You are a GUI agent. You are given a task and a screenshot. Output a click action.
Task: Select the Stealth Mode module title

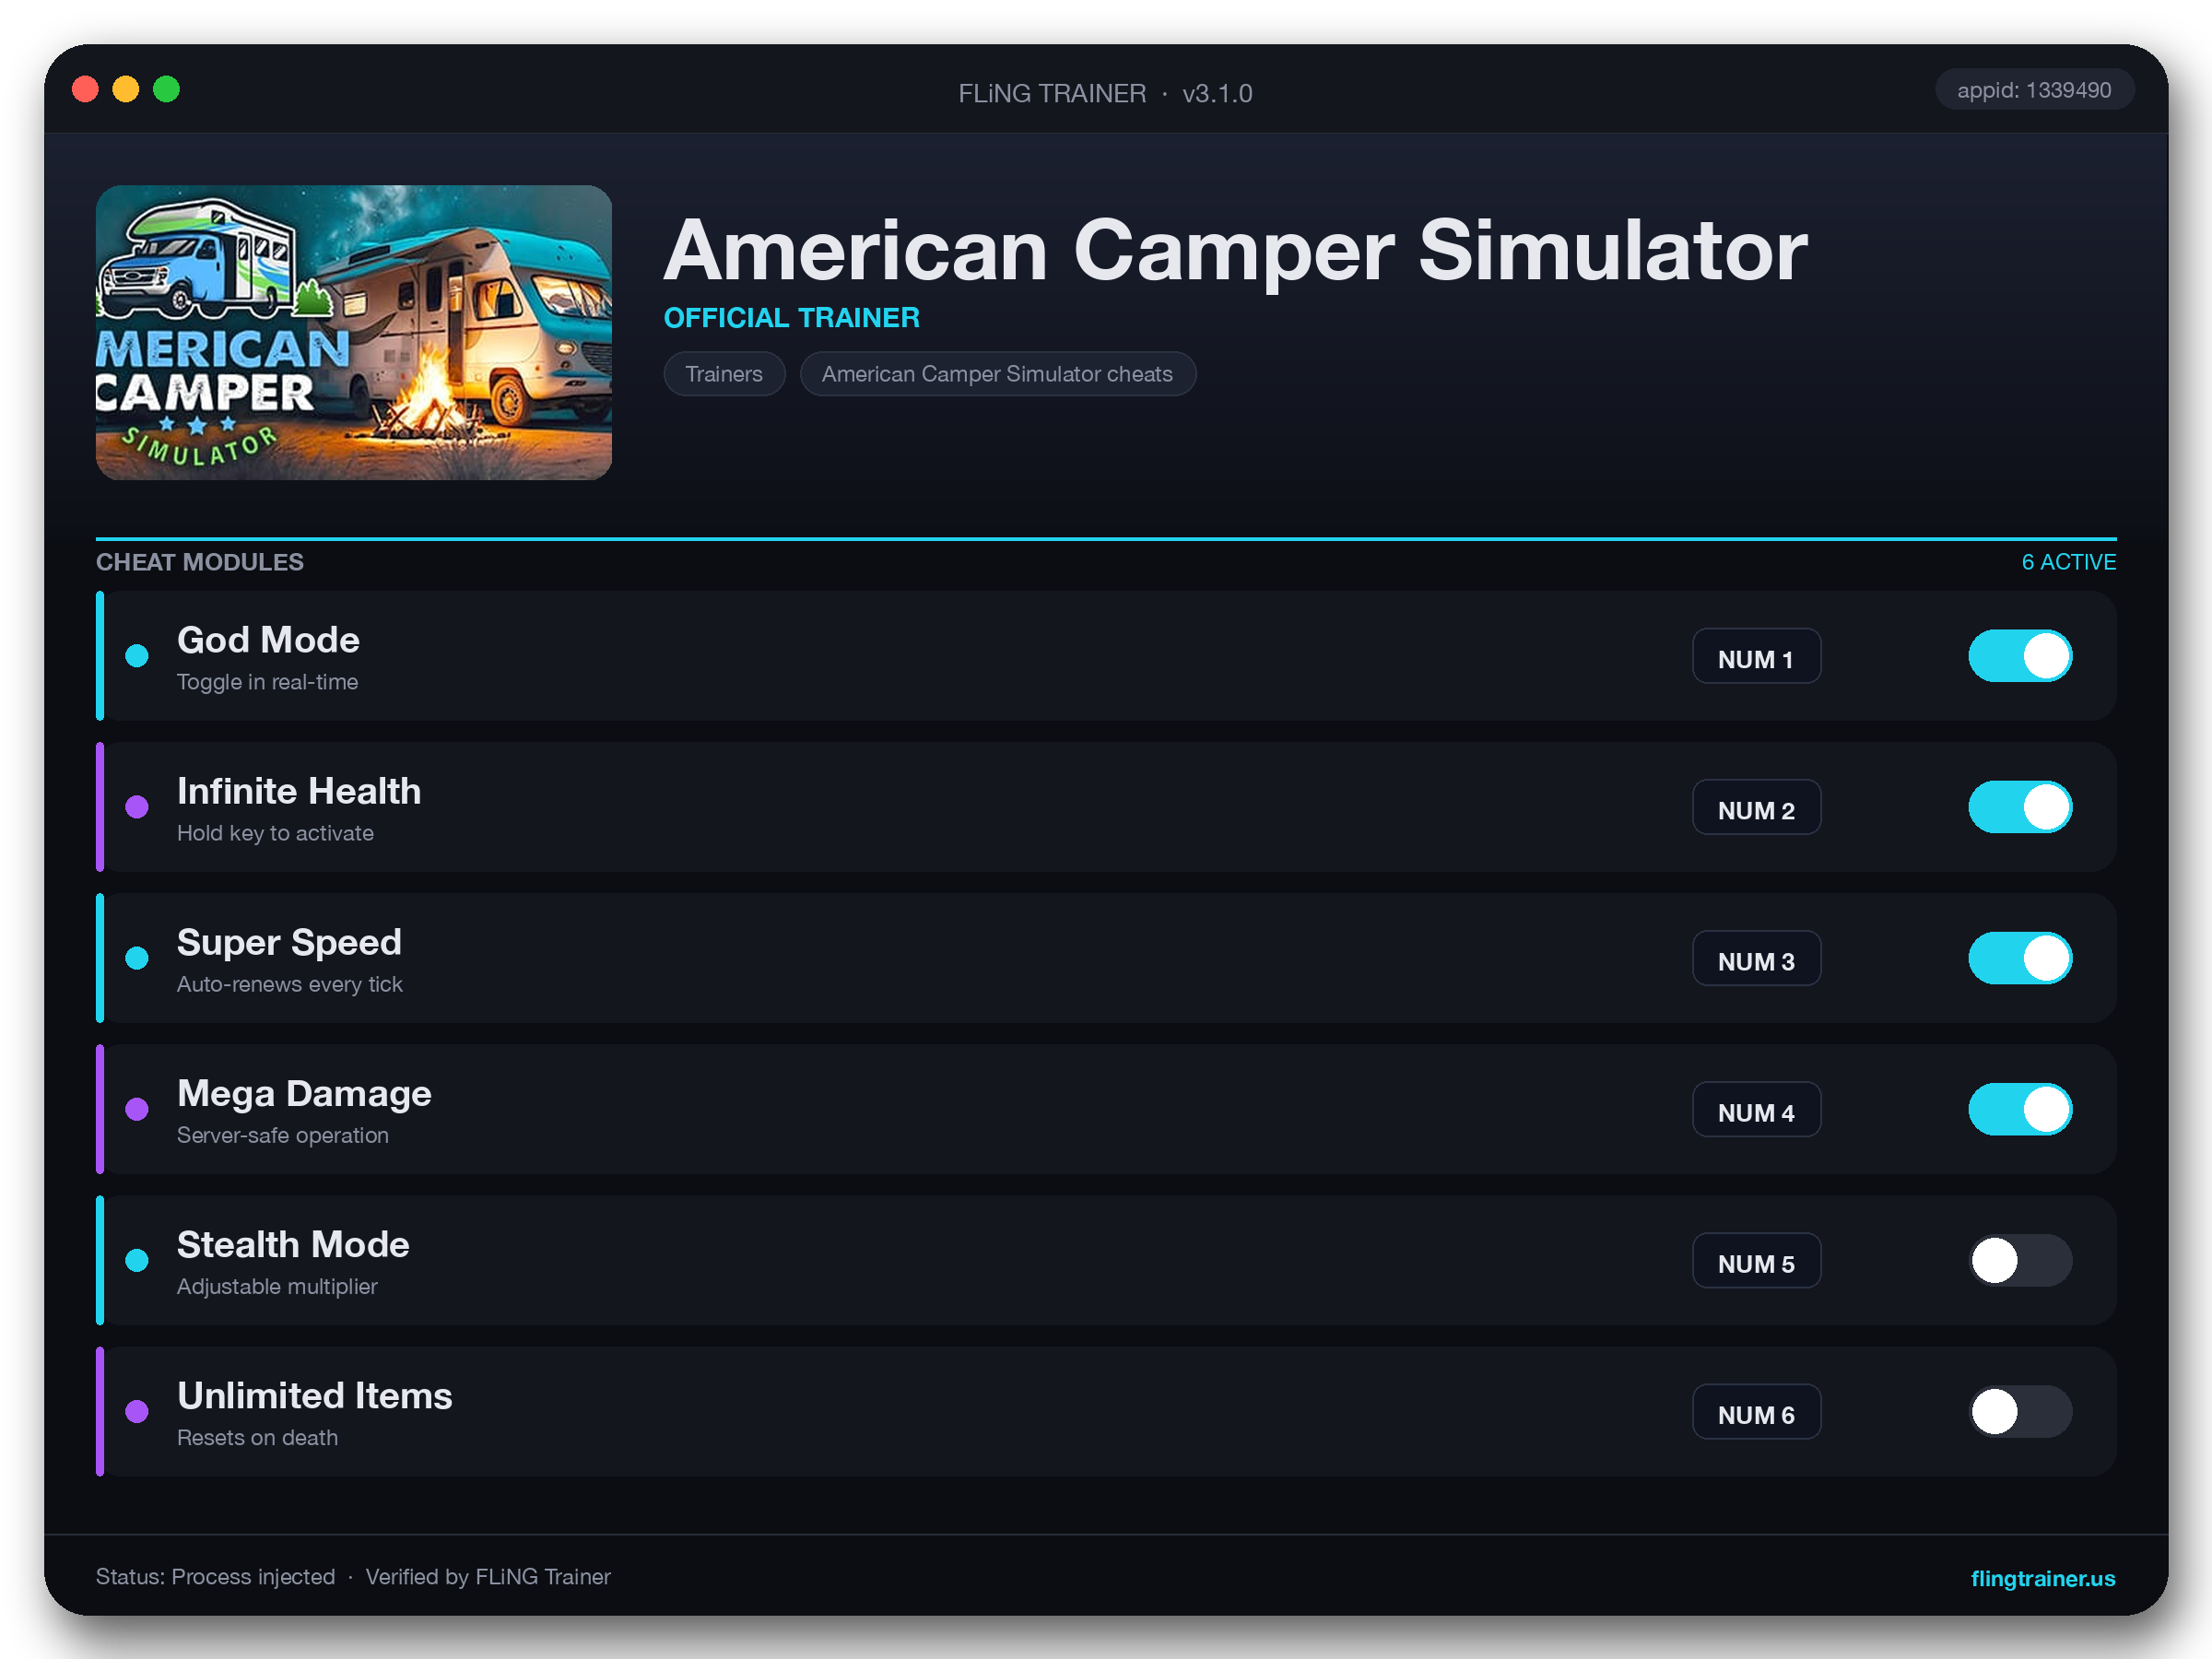[293, 1244]
